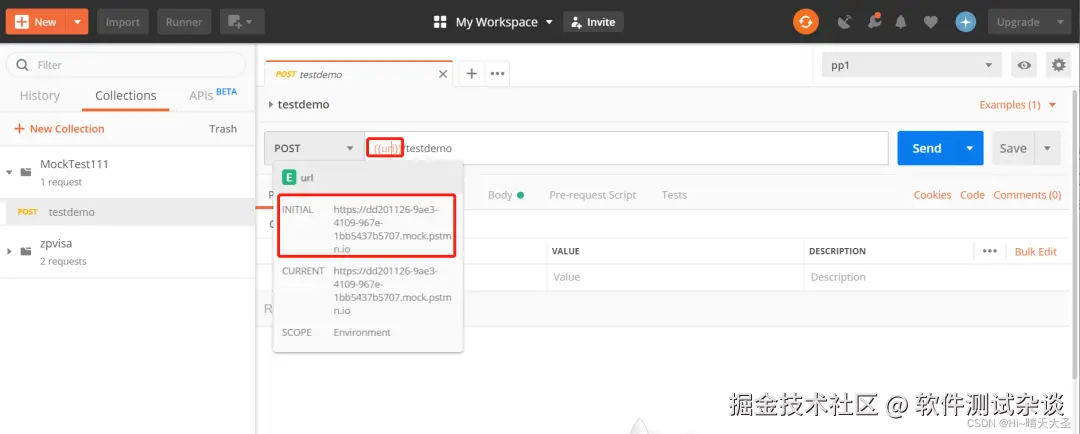Open the params table ellipsis options

pos(990,251)
